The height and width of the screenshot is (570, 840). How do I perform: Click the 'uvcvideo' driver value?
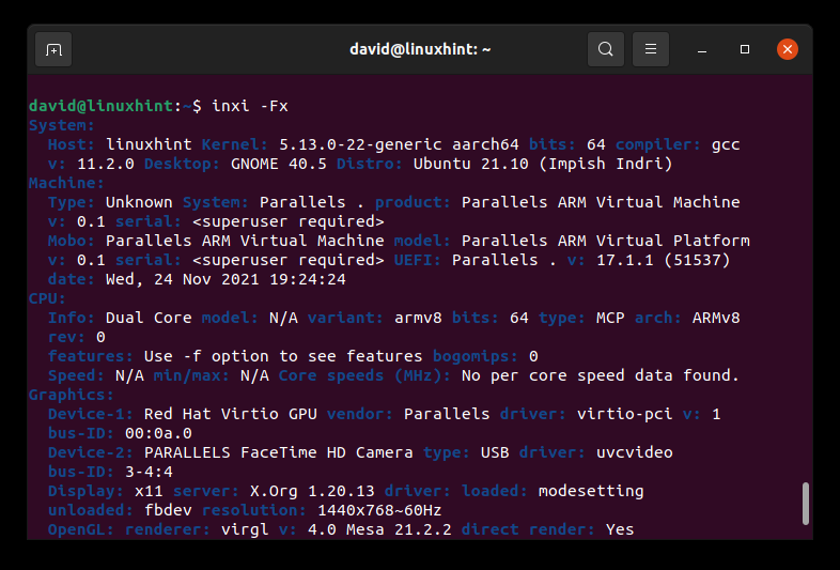point(634,452)
